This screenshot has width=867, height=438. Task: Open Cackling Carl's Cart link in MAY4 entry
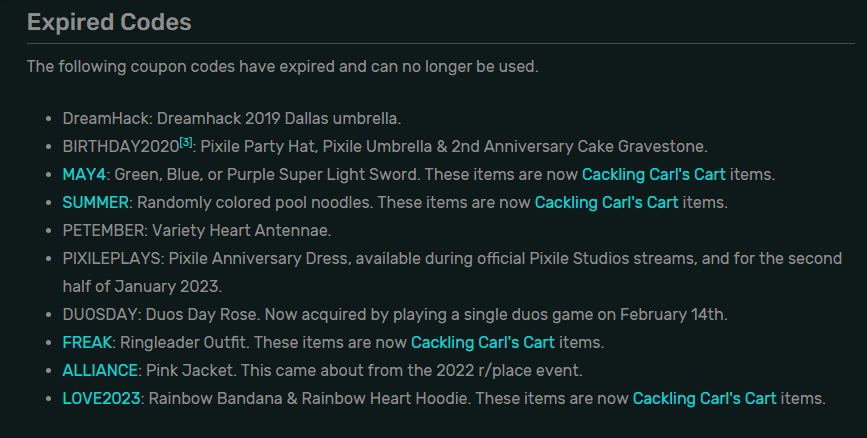pyautogui.click(x=654, y=174)
